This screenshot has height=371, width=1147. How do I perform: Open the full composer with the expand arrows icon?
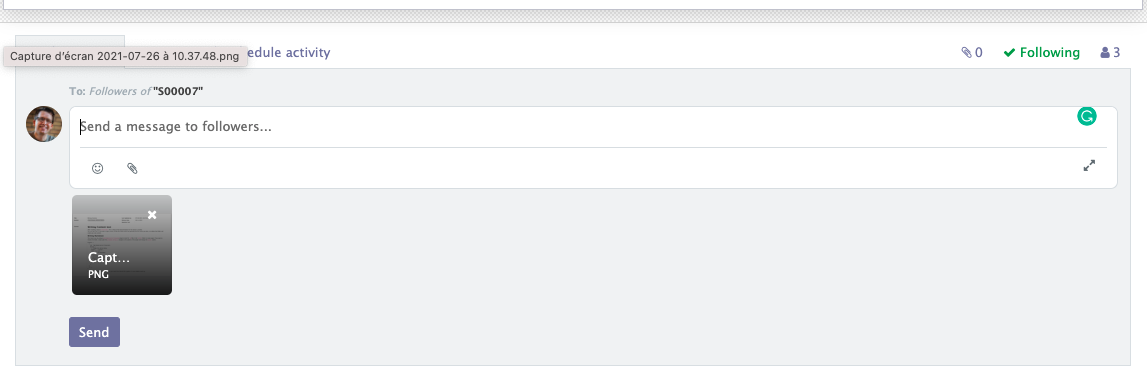tap(1089, 165)
